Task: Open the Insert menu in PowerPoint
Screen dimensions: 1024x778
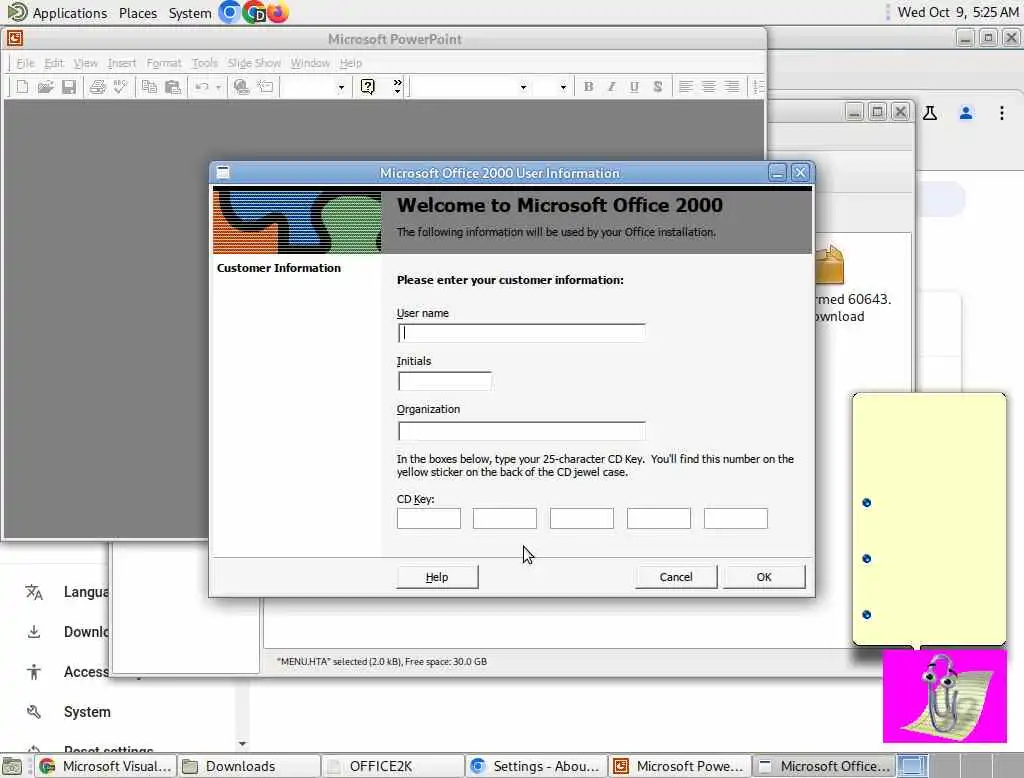Action: [x=121, y=63]
